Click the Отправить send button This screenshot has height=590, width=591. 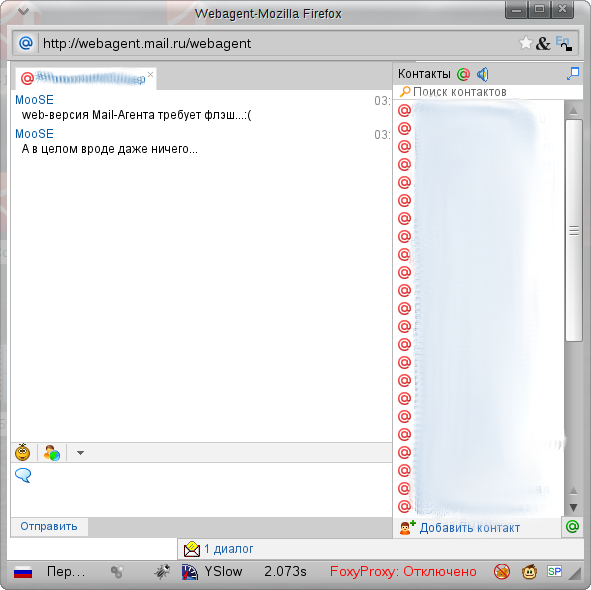click(x=49, y=526)
